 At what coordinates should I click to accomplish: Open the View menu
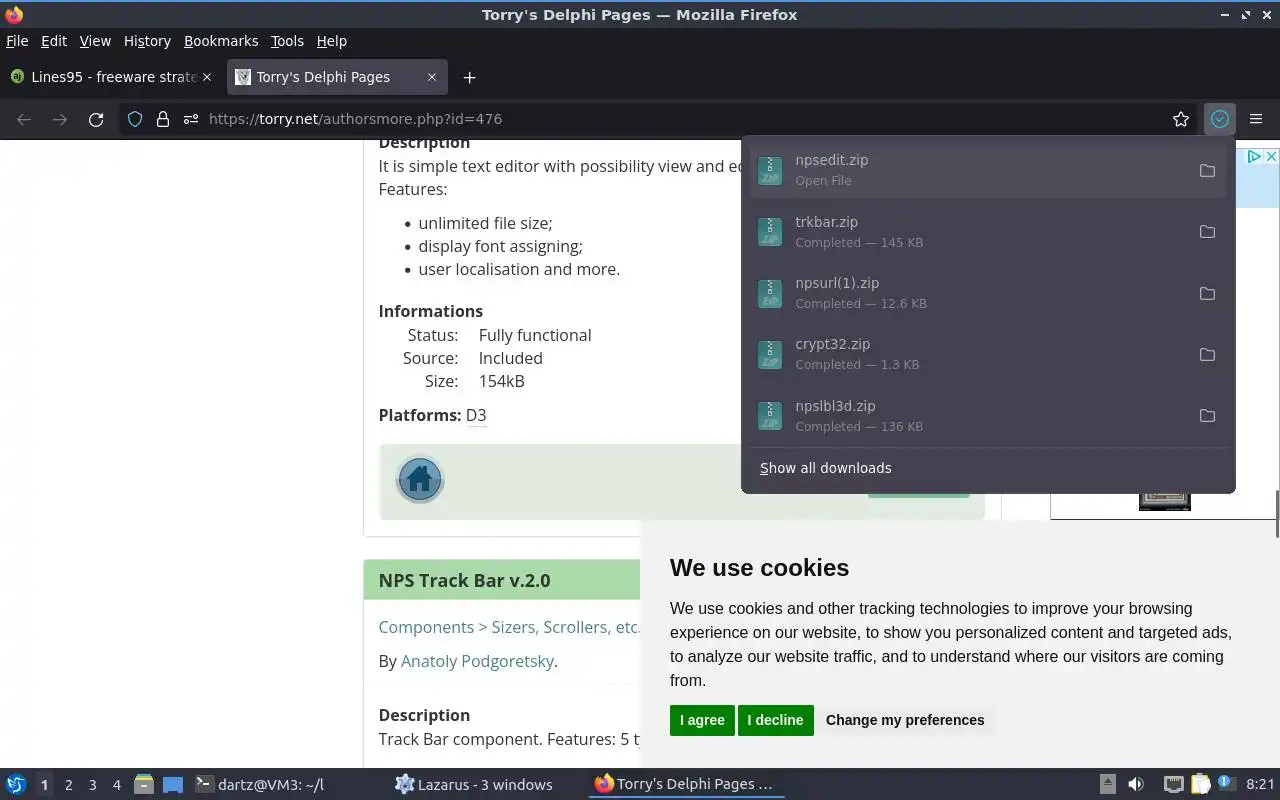point(95,41)
